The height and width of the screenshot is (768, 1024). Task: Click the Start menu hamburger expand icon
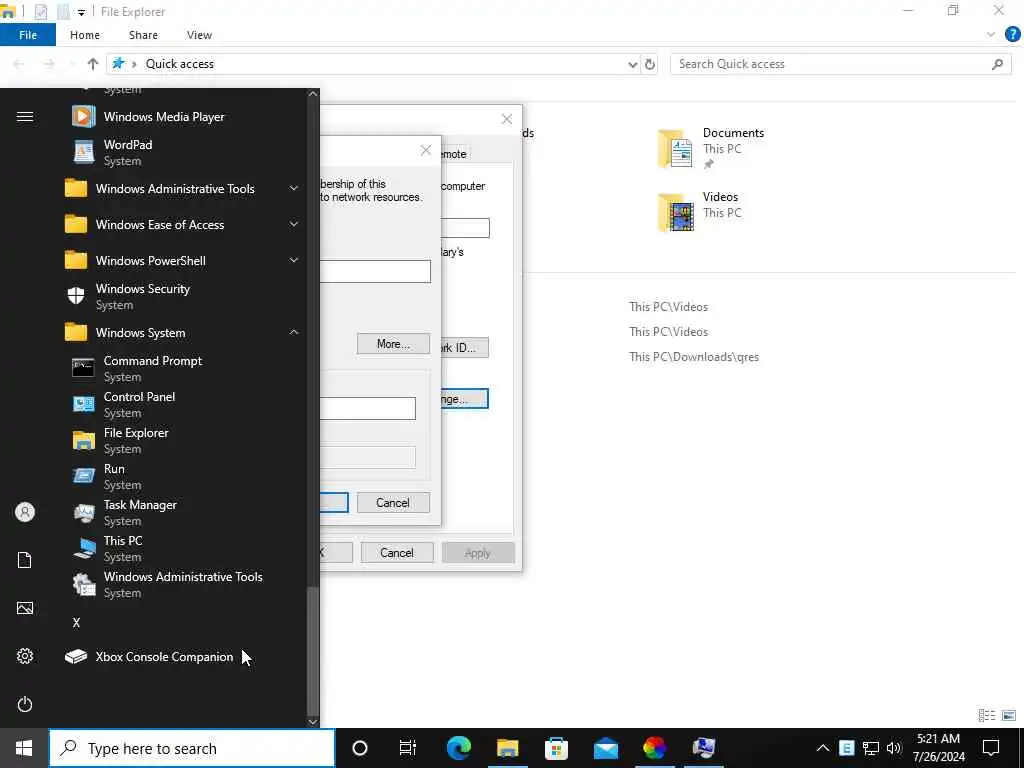click(x=25, y=116)
